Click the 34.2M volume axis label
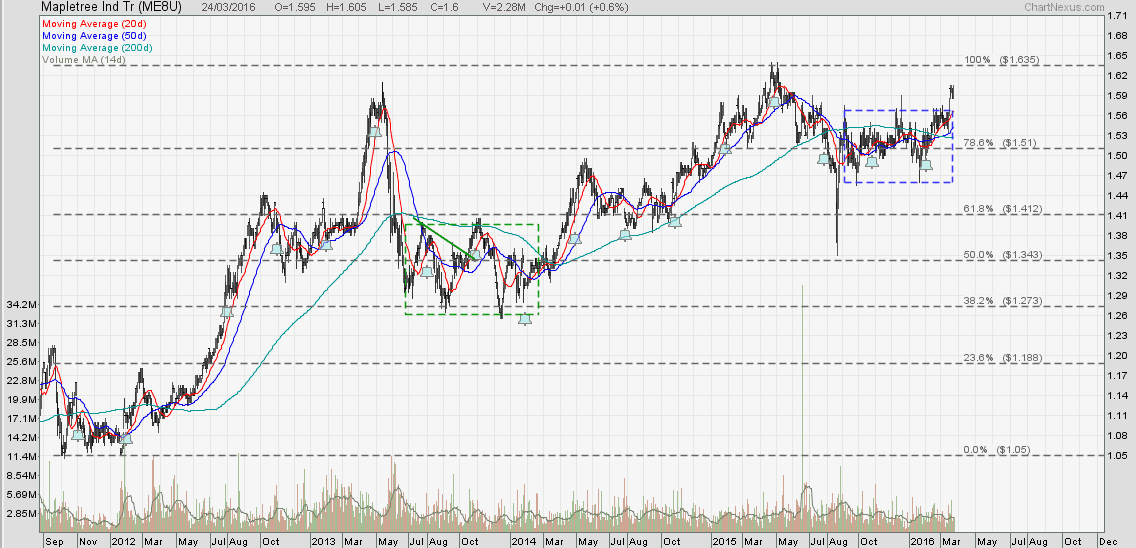 (20, 304)
